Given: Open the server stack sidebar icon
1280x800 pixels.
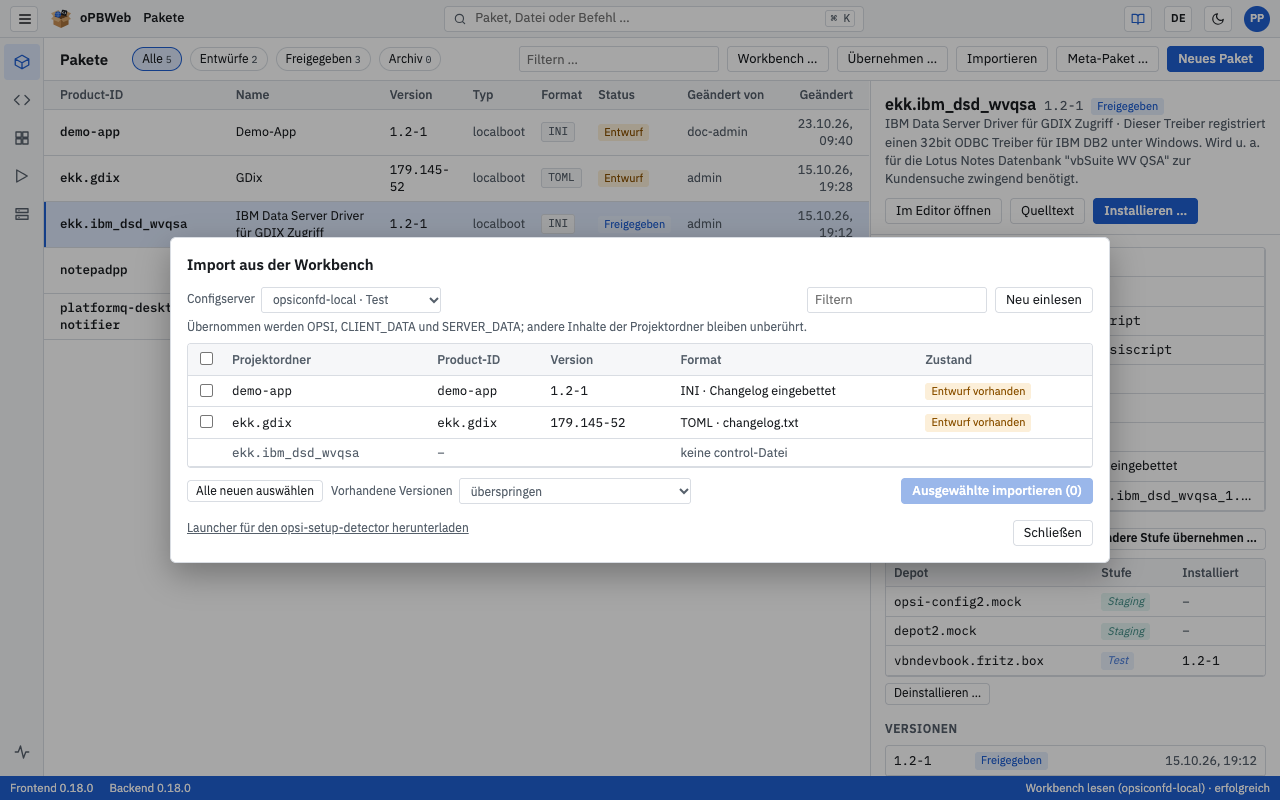Looking at the screenshot, I should [22, 214].
